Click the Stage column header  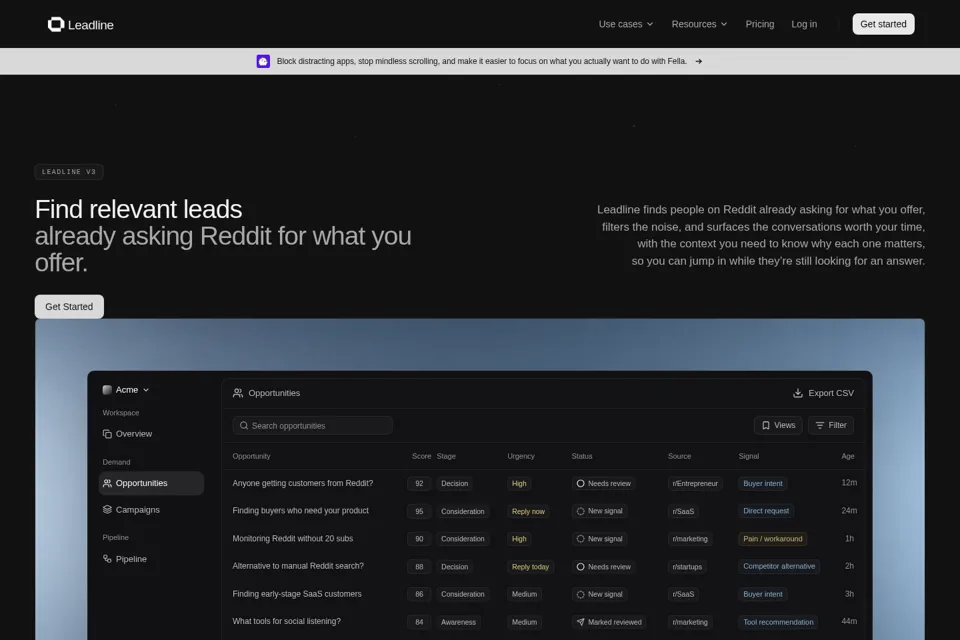[446, 456]
